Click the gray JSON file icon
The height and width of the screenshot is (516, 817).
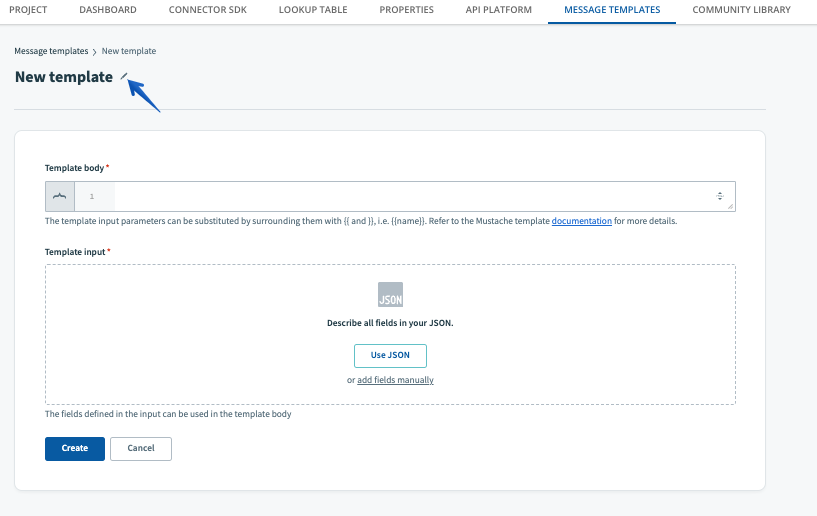click(x=390, y=294)
